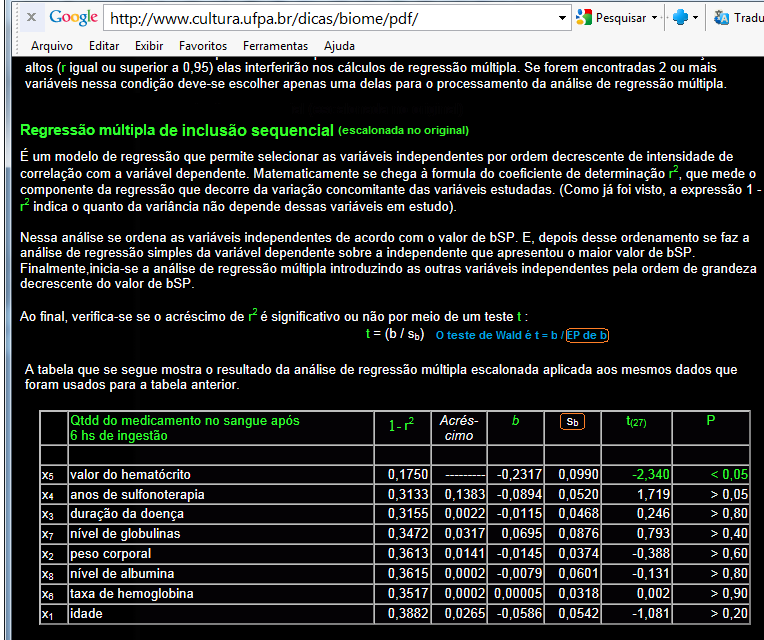This screenshot has width=764, height=640.
Task: Click the 't(27)' column header
Action: pyautogui.click(x=636, y=421)
